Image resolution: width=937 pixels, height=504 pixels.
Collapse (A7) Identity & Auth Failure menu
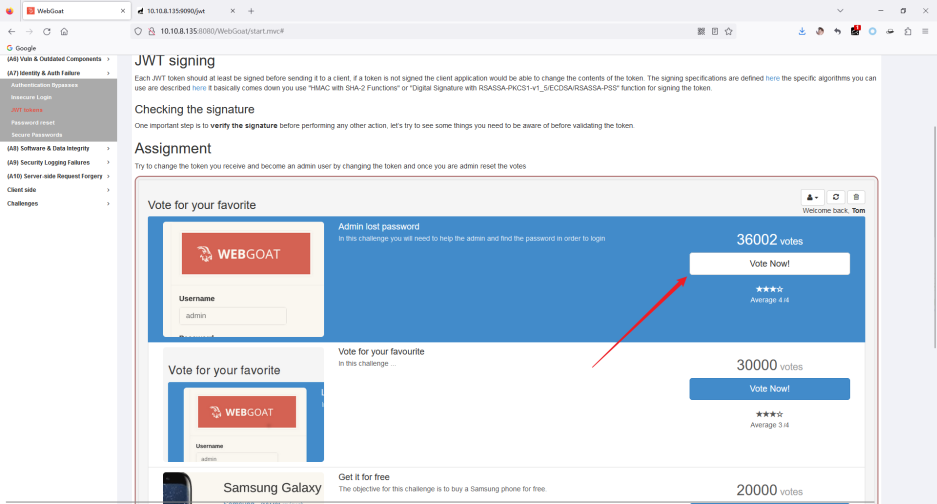[x=59, y=73]
